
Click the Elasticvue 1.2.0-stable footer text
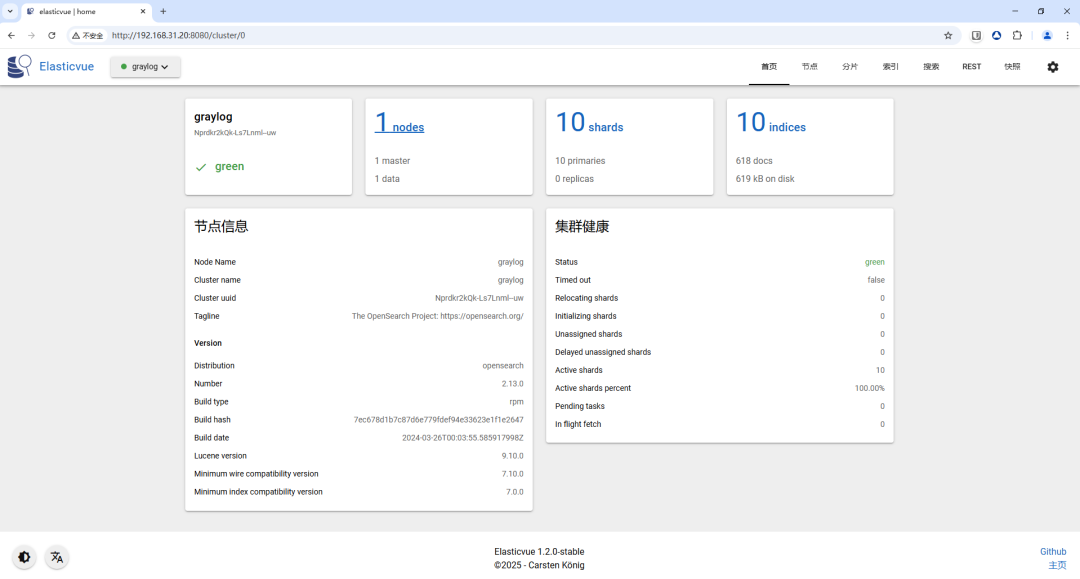point(539,551)
